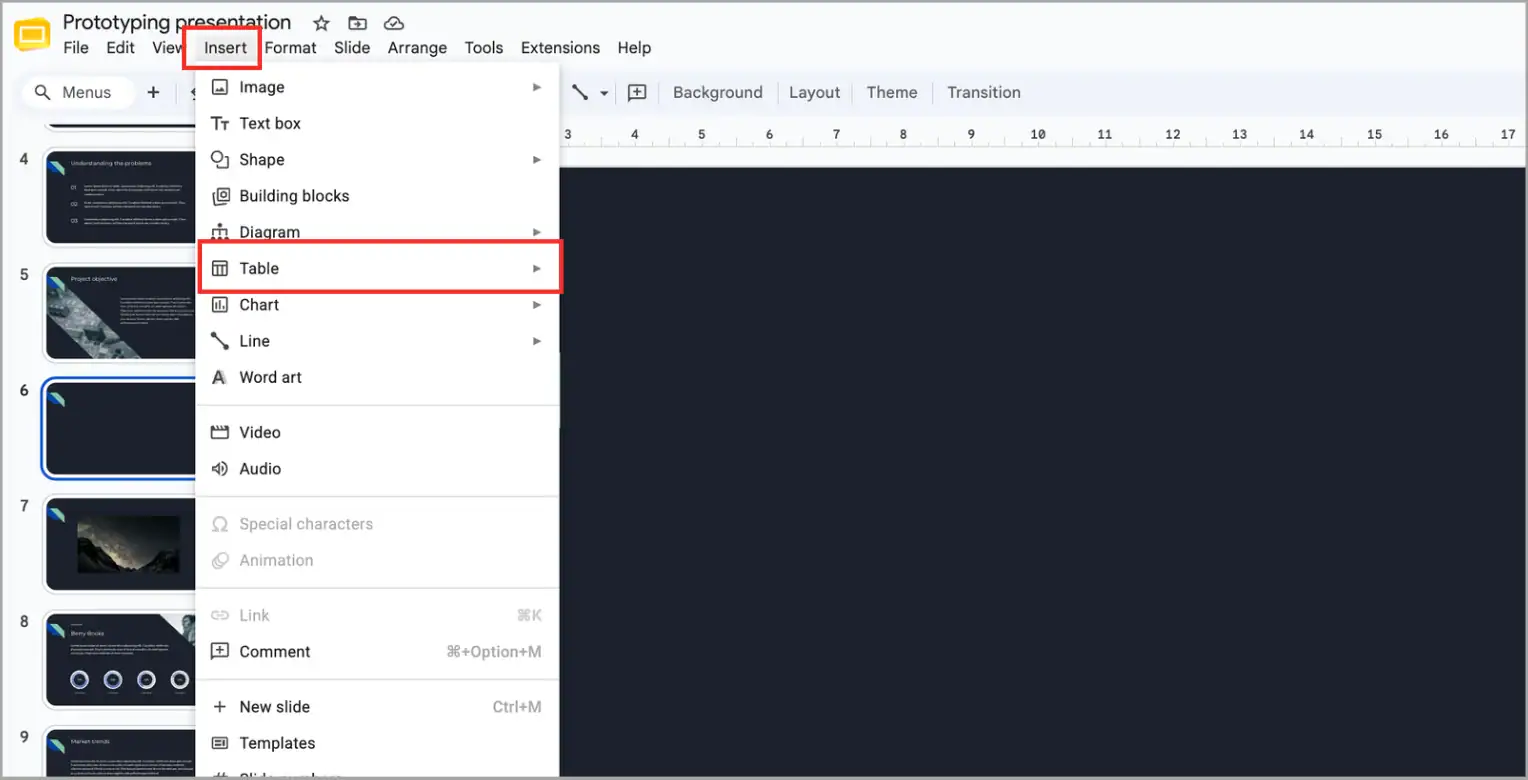Viewport: 1528px width, 780px height.
Task: Open line tool dropdown arrow
Action: click(x=604, y=93)
